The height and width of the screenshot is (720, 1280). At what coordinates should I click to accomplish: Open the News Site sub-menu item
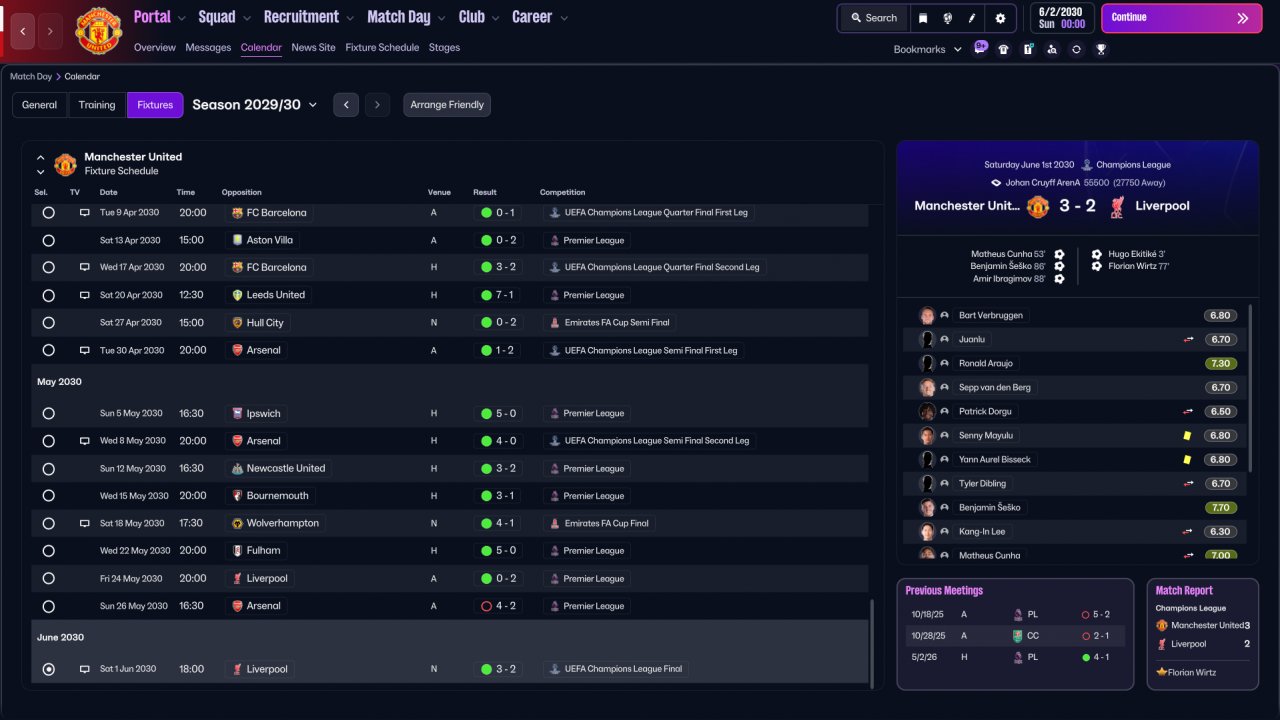[314, 47]
